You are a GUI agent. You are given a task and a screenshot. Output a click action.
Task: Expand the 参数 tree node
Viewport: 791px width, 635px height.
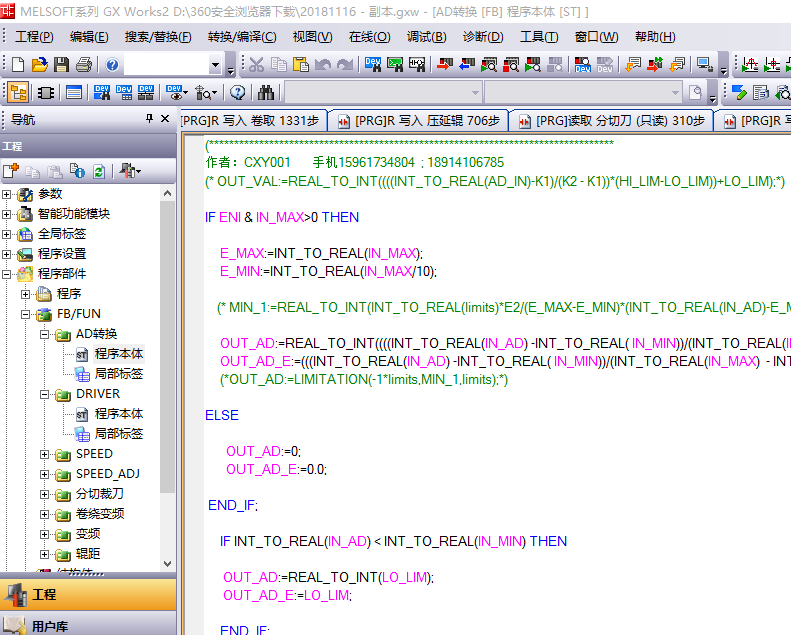[7, 194]
